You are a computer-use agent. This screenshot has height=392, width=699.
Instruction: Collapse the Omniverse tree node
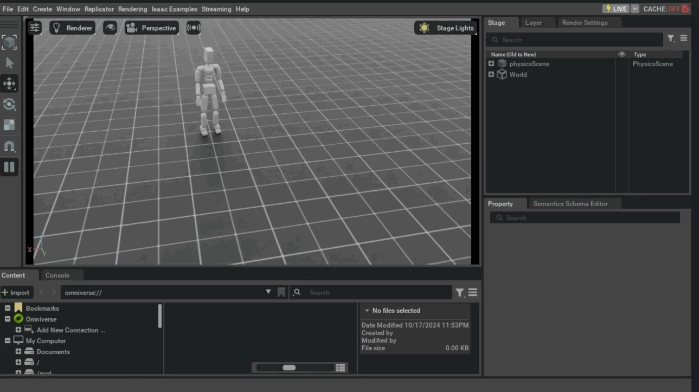8,319
